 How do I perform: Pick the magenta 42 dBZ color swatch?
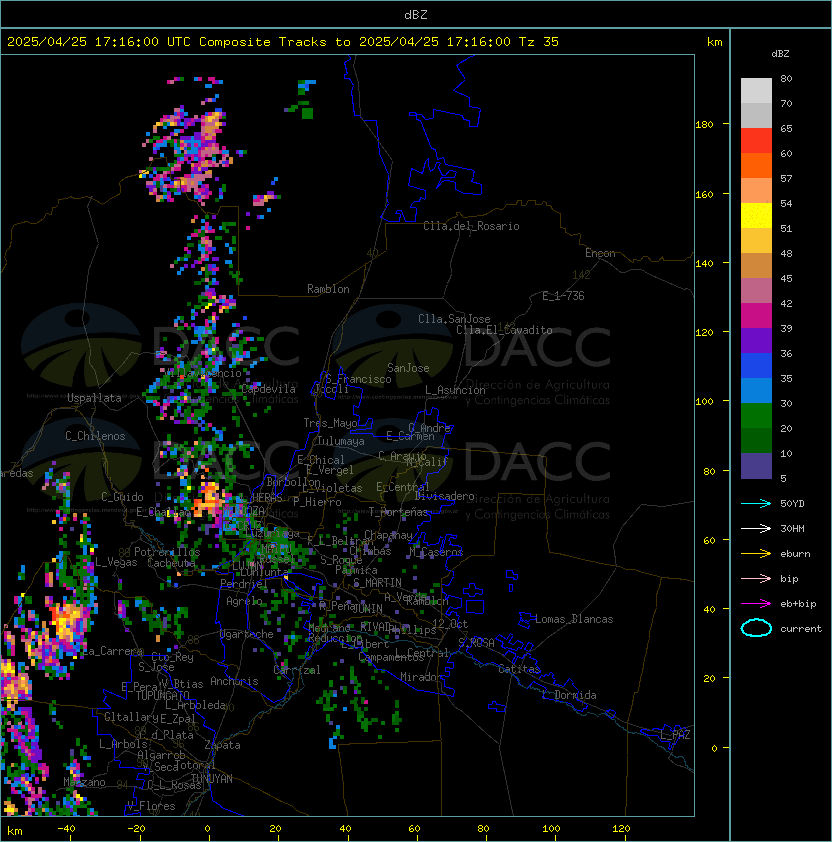pyautogui.click(x=756, y=316)
